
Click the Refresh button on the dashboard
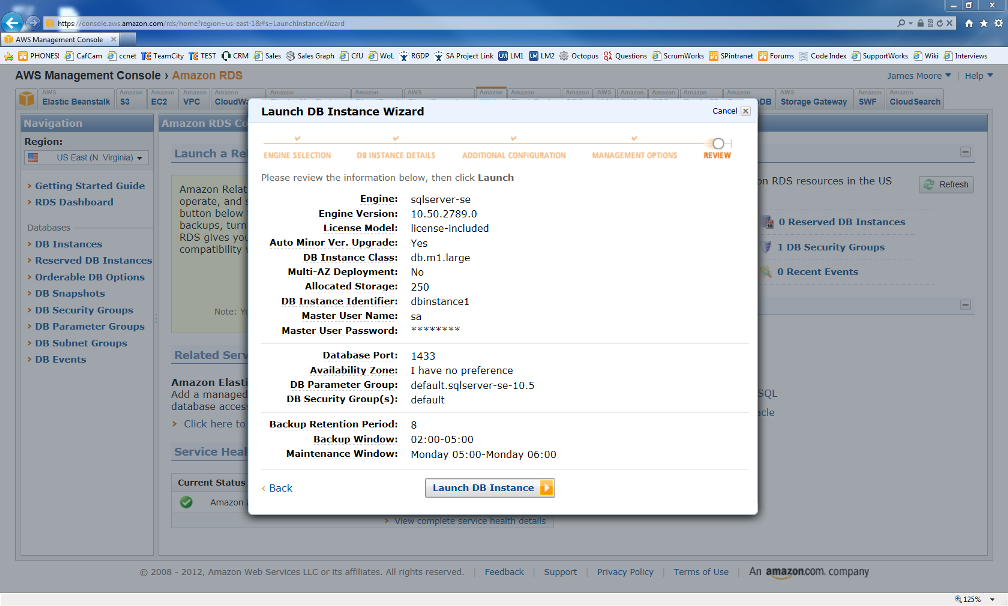coord(946,184)
